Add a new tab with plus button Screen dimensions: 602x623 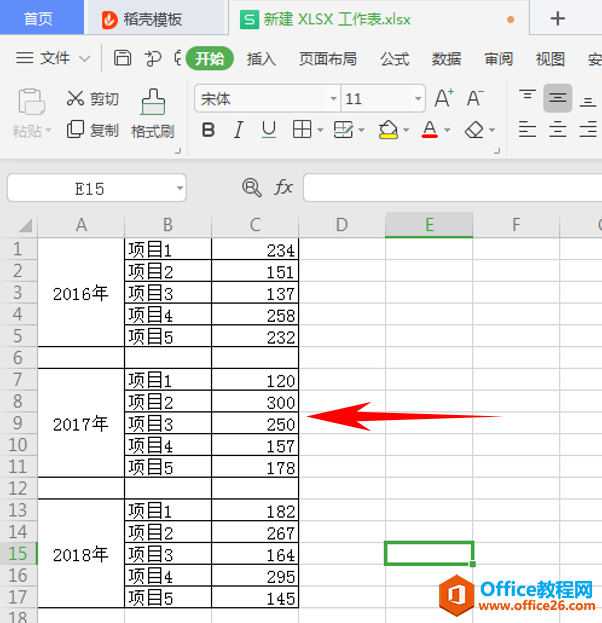(557, 19)
